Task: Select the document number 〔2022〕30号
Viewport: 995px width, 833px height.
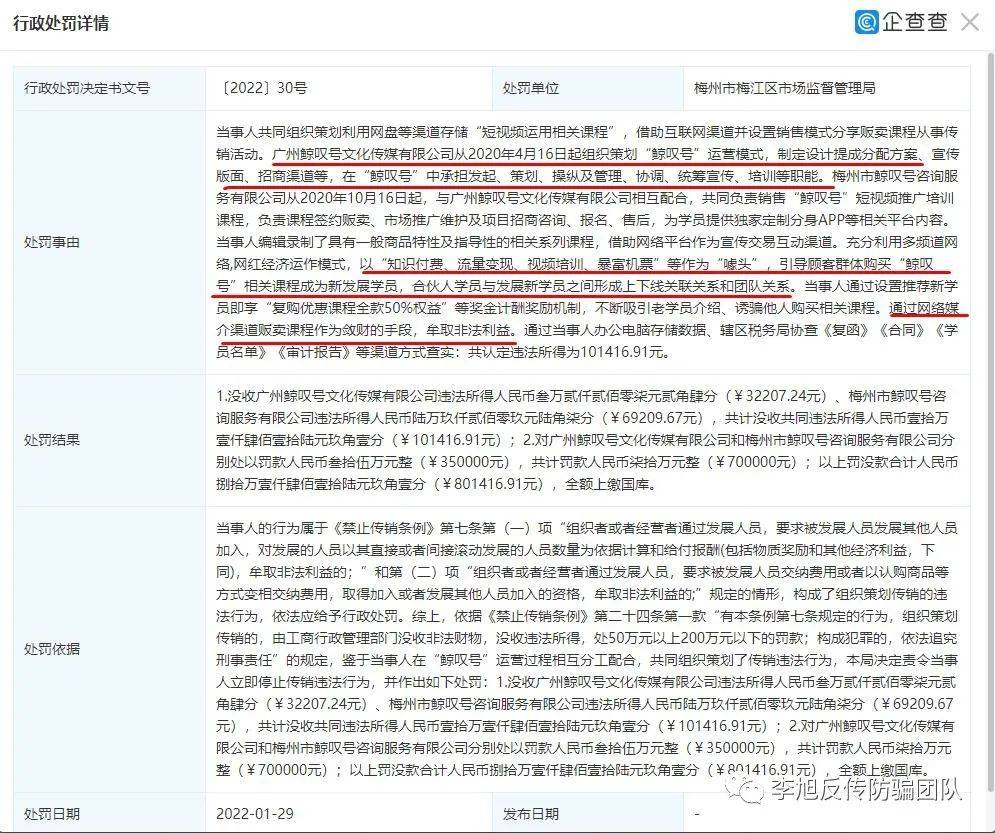Action: (261, 88)
